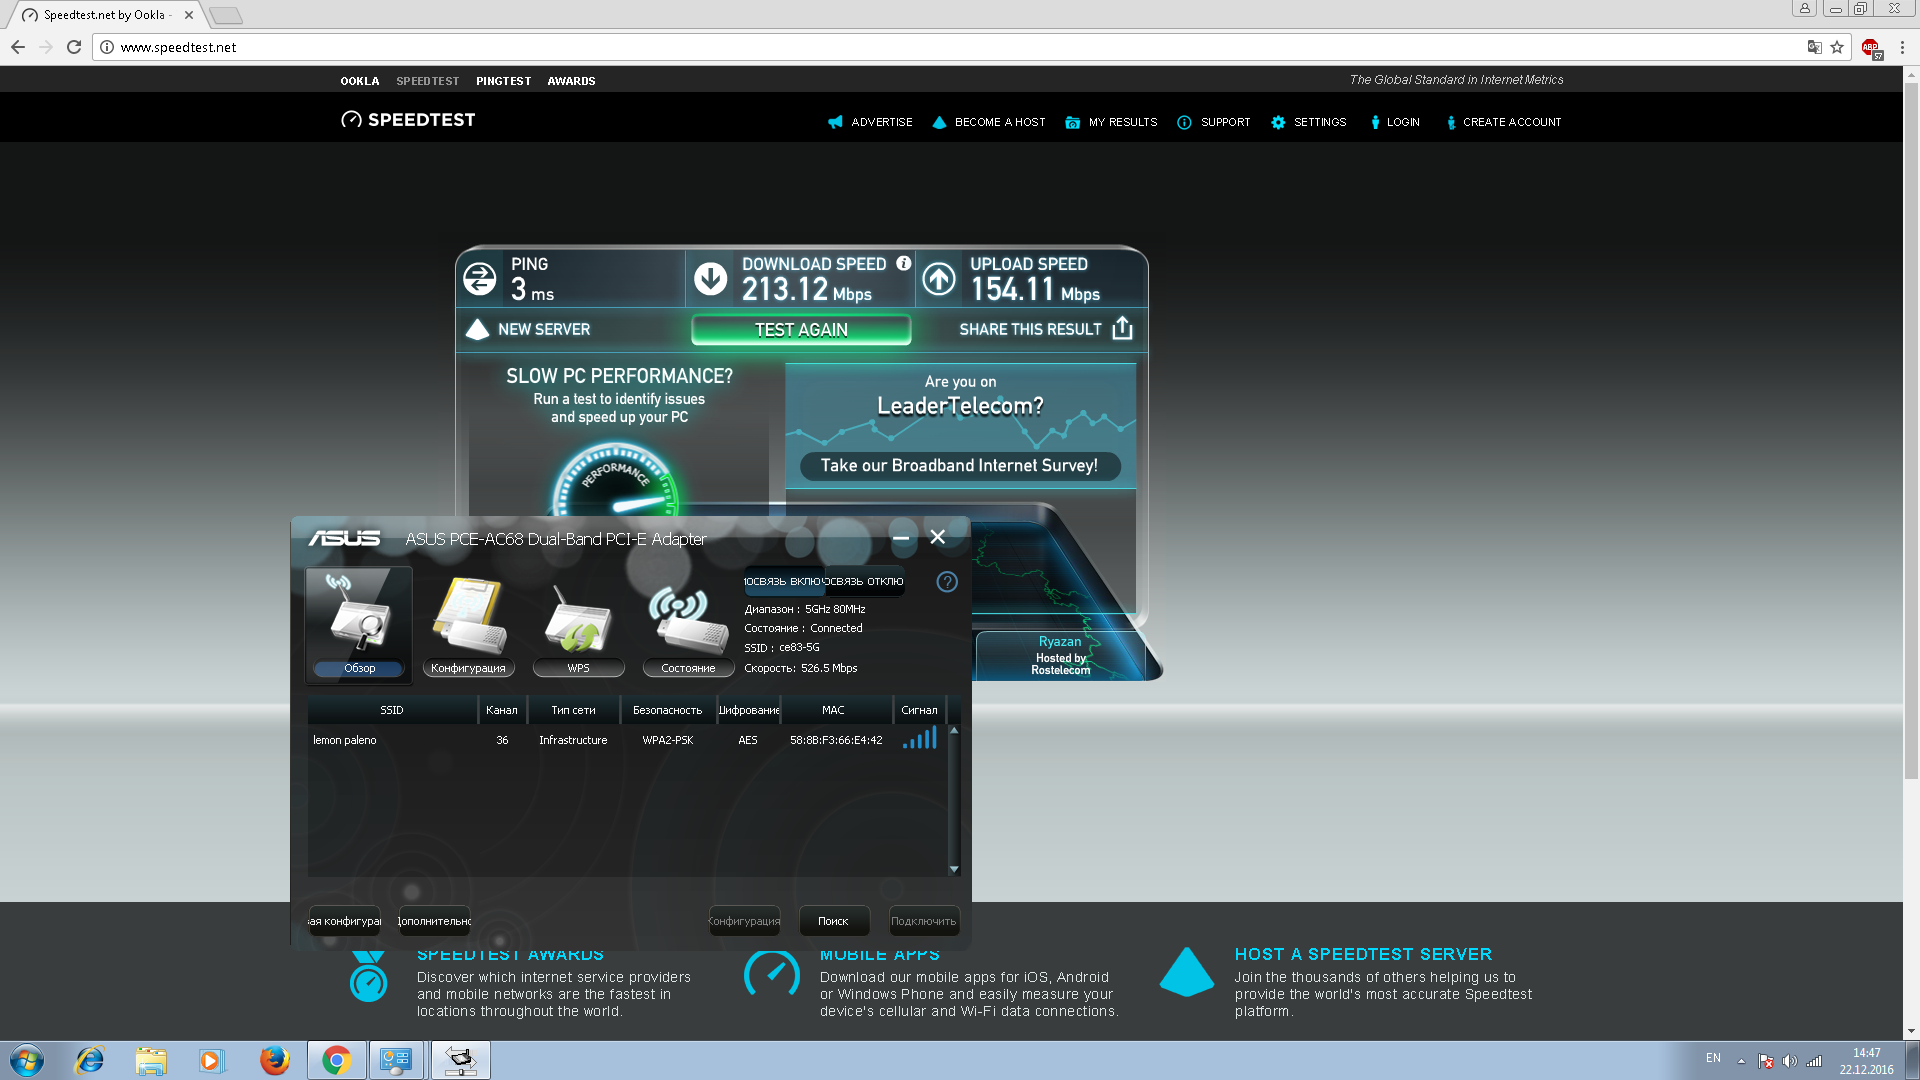Show hidden system tray icons arrow
This screenshot has height=1080, width=1920.
click(x=1741, y=1061)
